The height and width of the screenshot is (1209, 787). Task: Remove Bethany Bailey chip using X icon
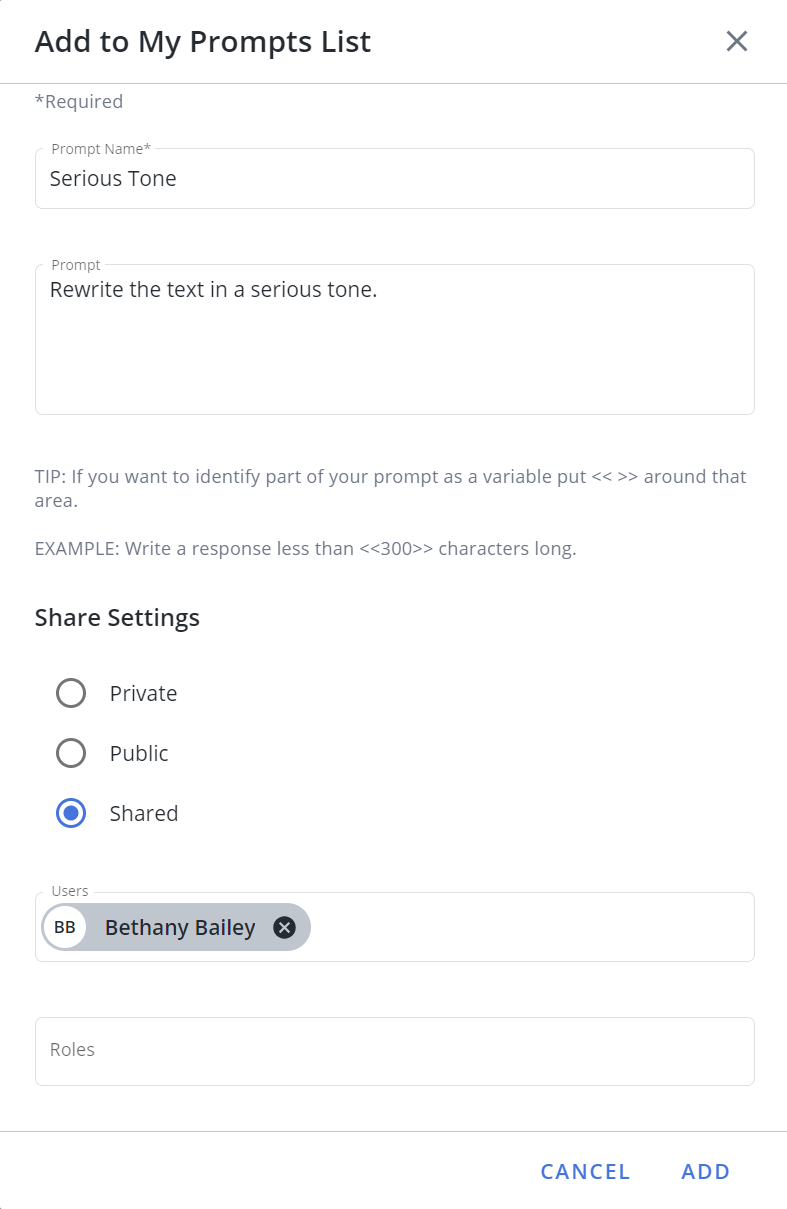click(x=285, y=928)
